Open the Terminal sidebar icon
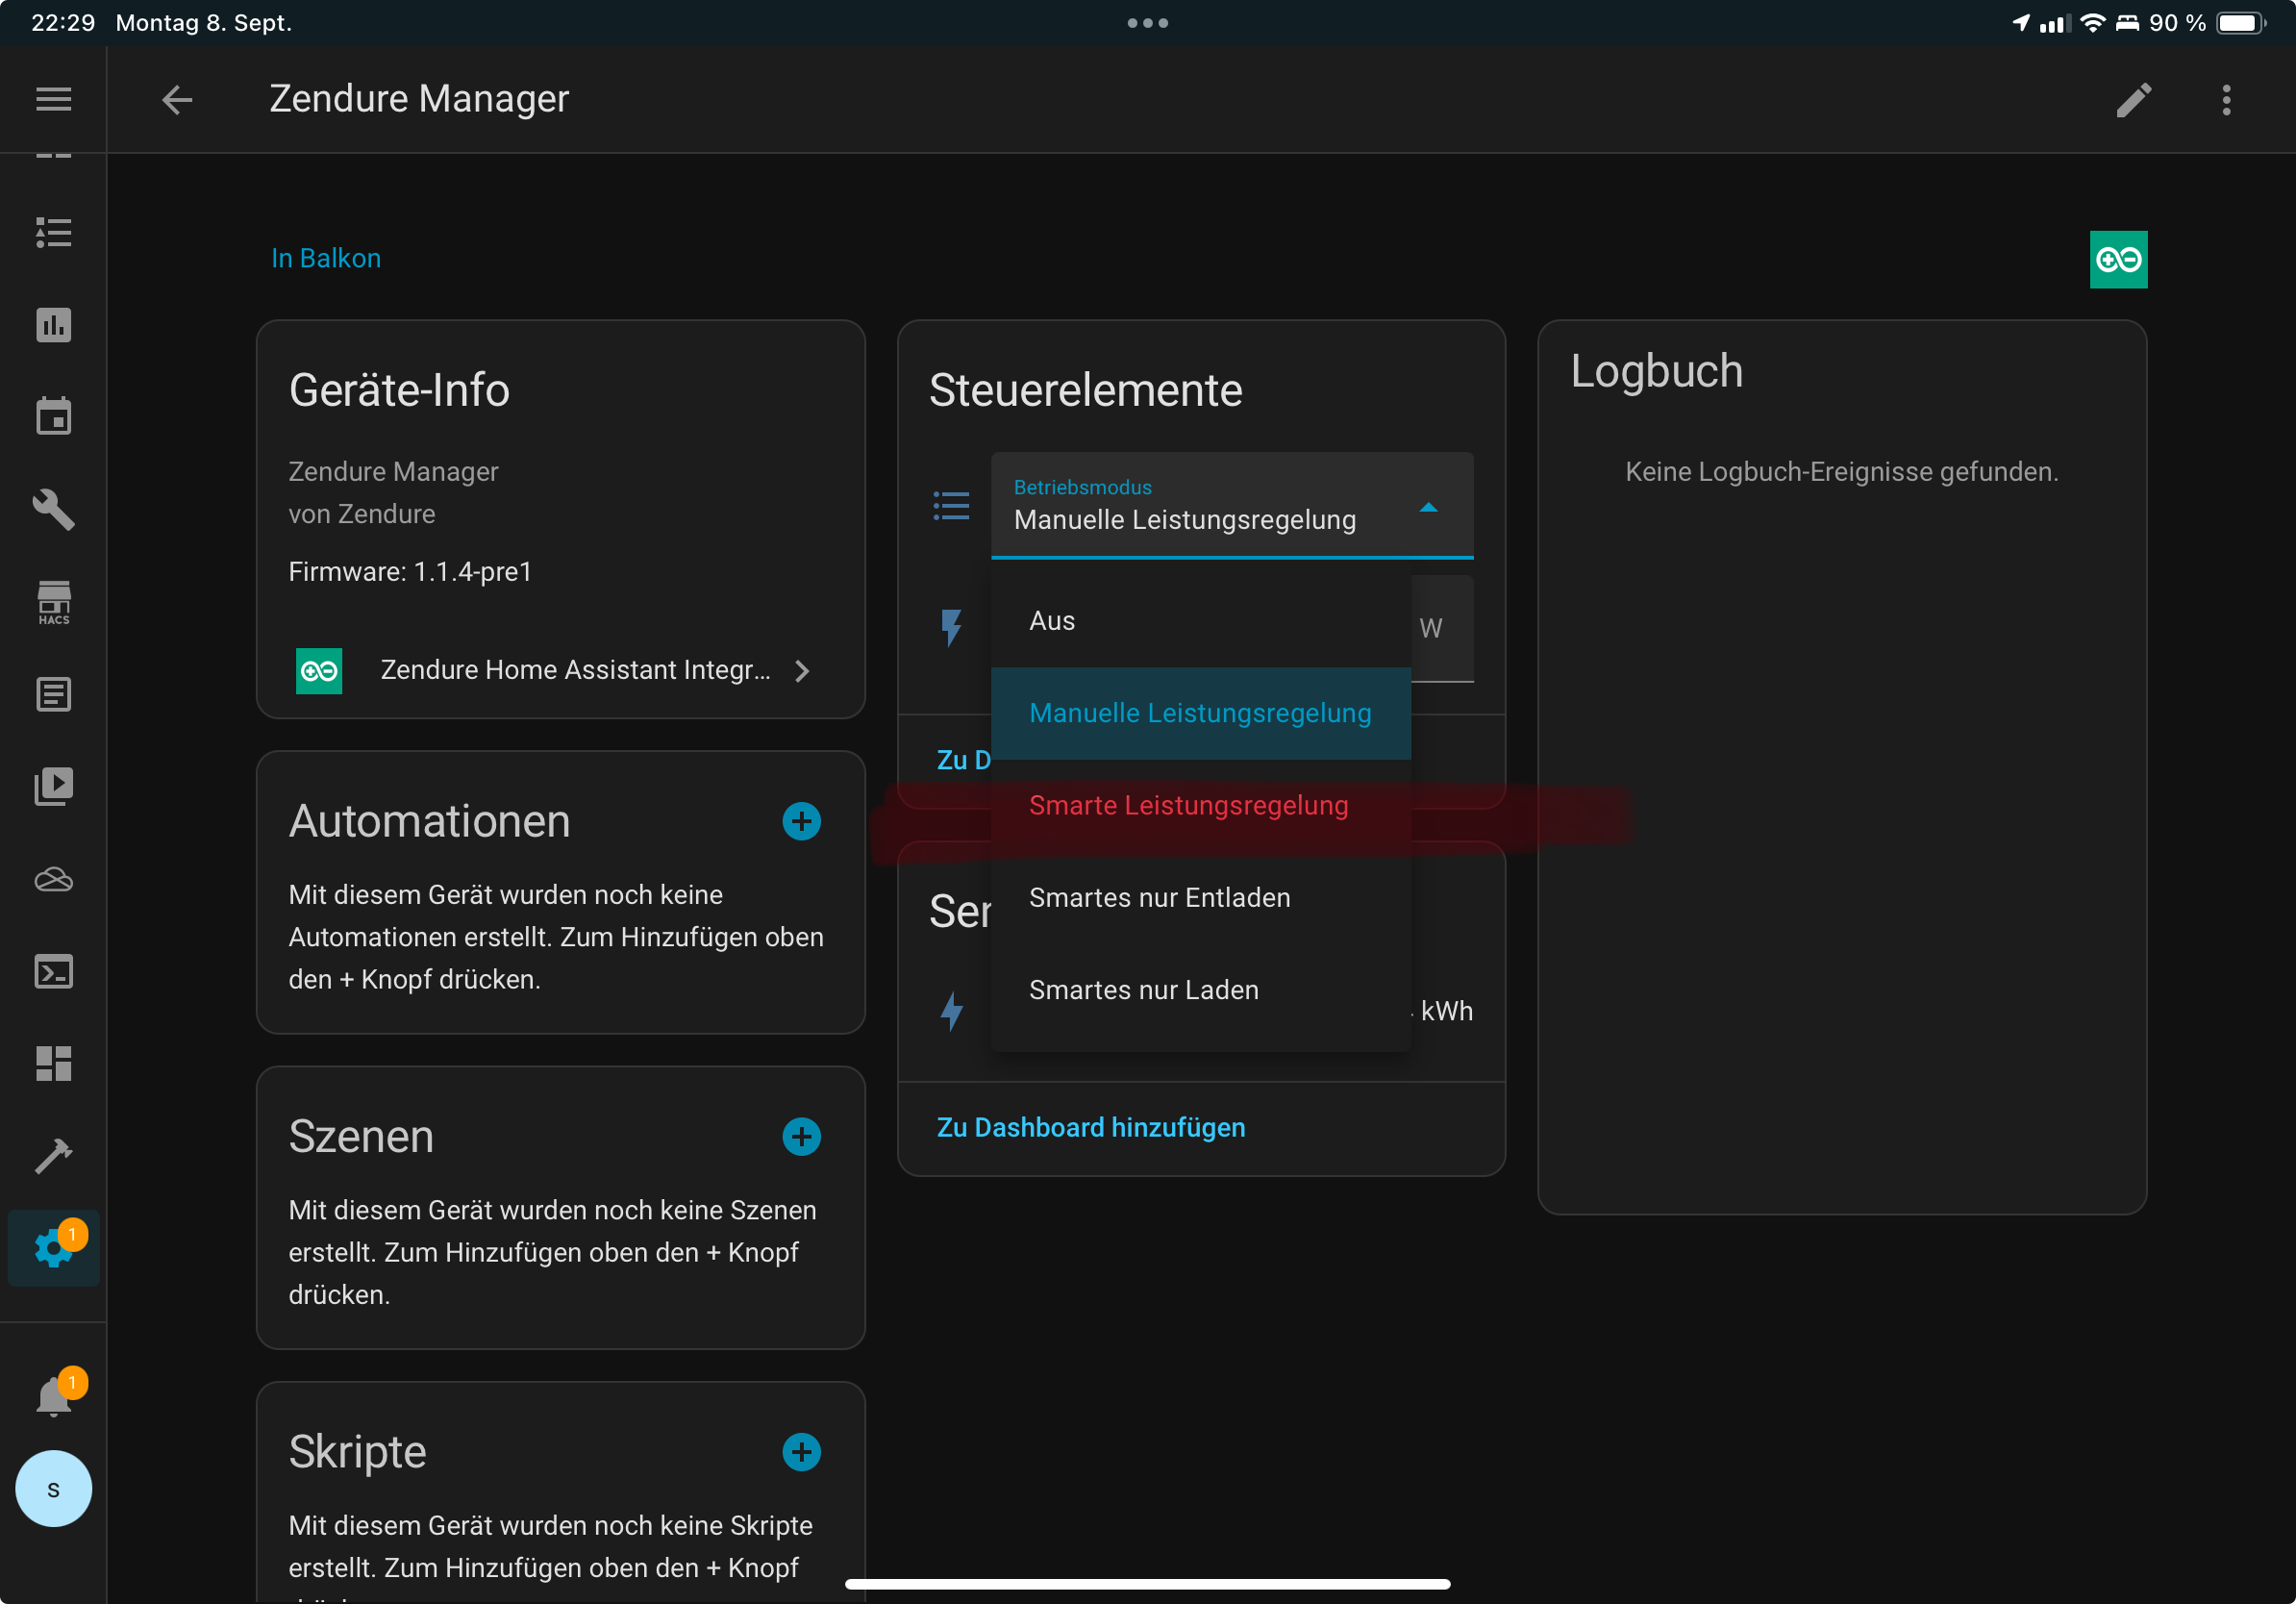Screen dimensions: 2296x1604 click(x=53, y=971)
